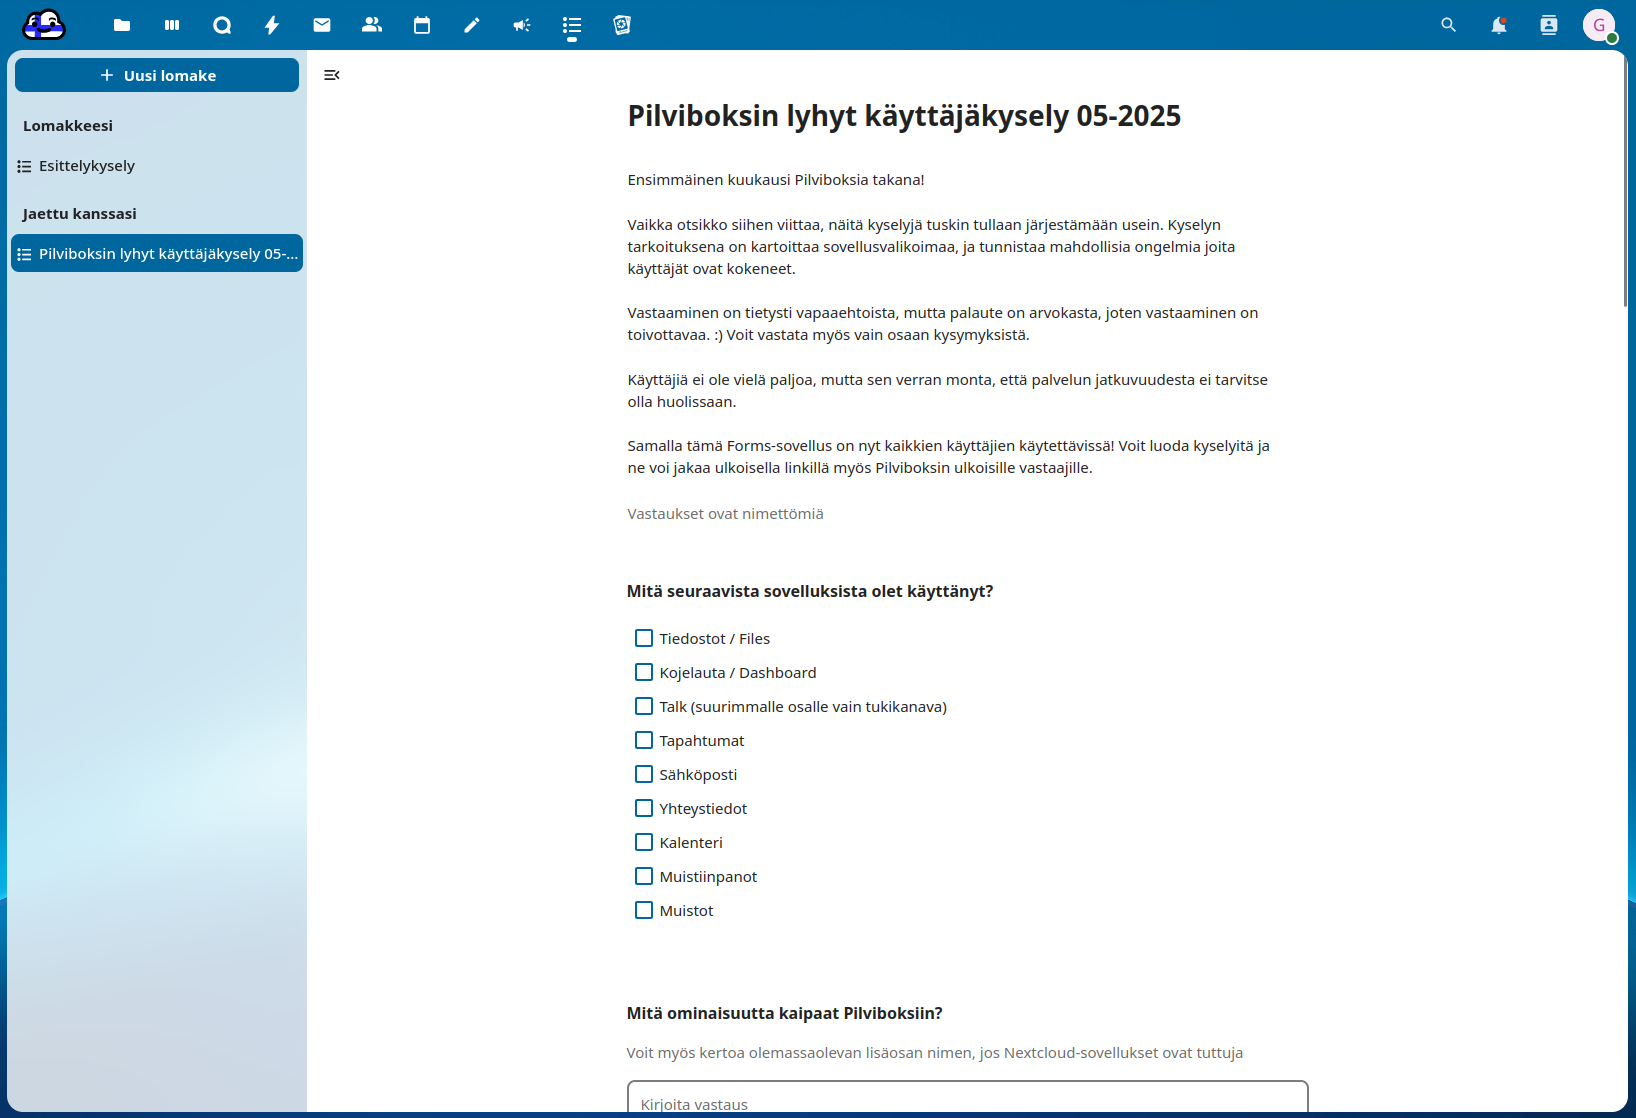The height and width of the screenshot is (1118, 1636).
Task: Click the question Mitä ominaisuutta kaipaat Pilviboksiin?
Action: (785, 1013)
